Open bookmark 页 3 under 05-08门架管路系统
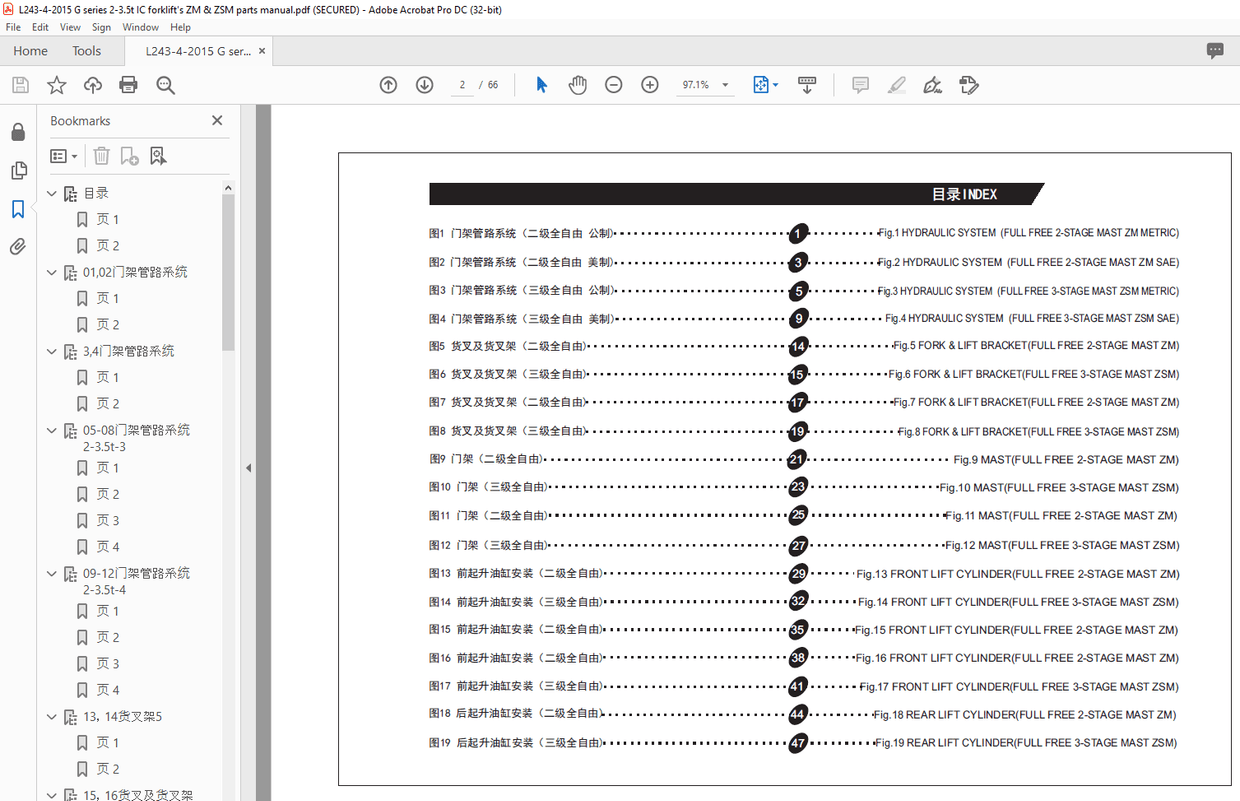This screenshot has height=801, width=1240. 108,521
